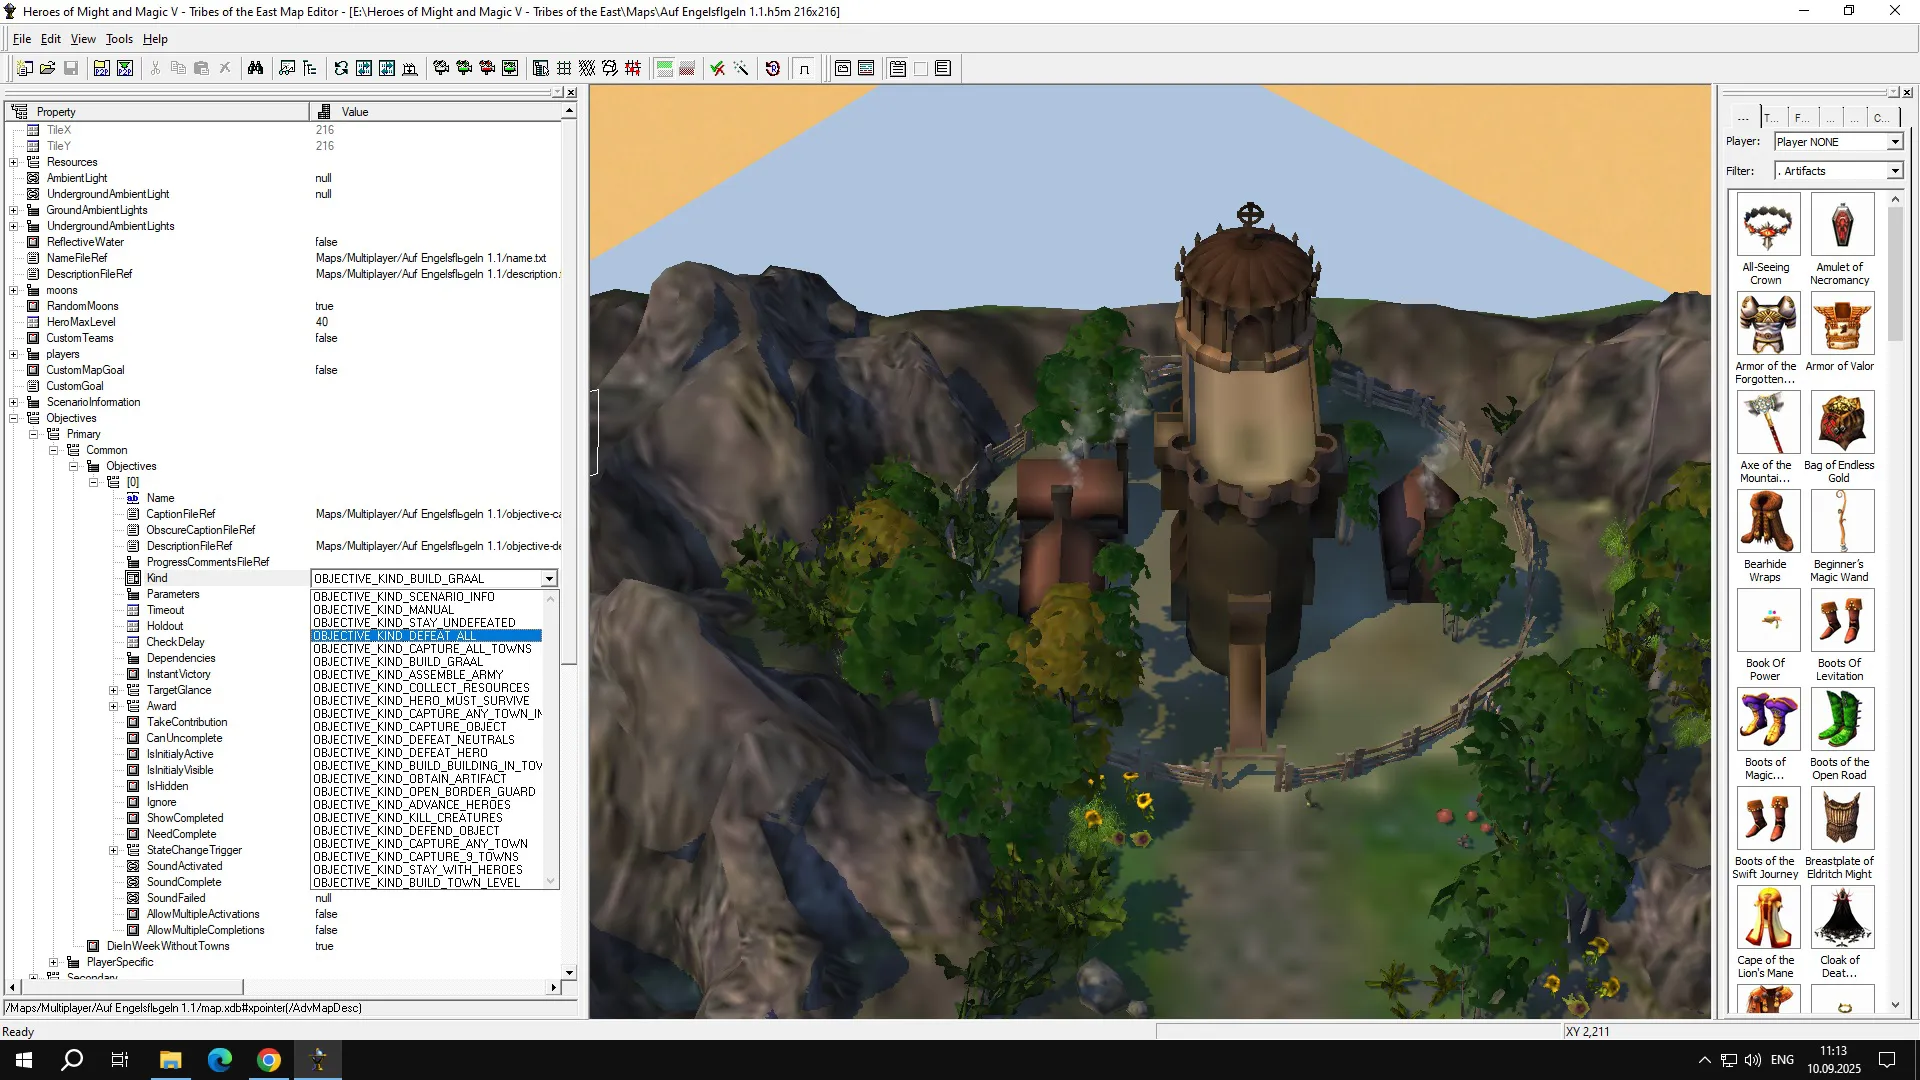This screenshot has height=1080, width=1920.
Task: Click the hatched grid toolbar icon
Action: 587,68
